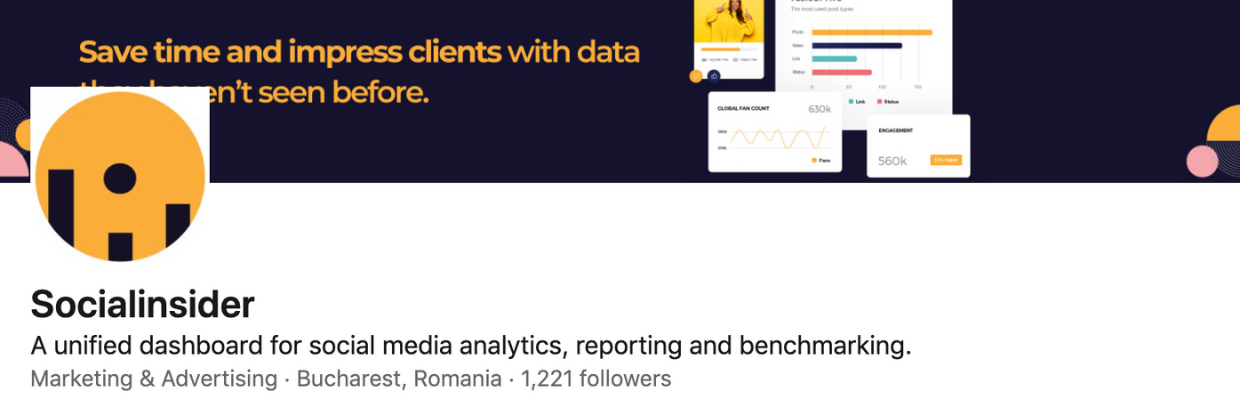Click the orange higher badge in Engagement card
The width and height of the screenshot is (1240, 400).
[x=946, y=160]
